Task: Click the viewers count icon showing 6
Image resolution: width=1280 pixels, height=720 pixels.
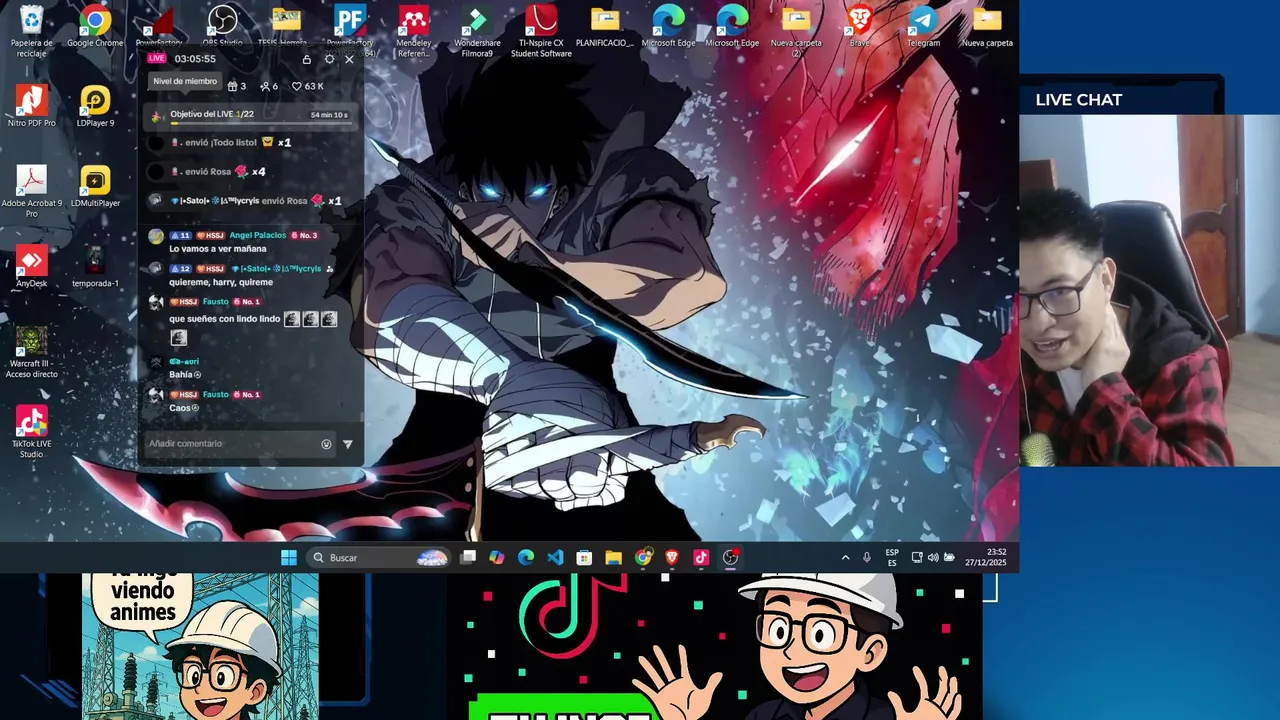Action: click(268, 86)
